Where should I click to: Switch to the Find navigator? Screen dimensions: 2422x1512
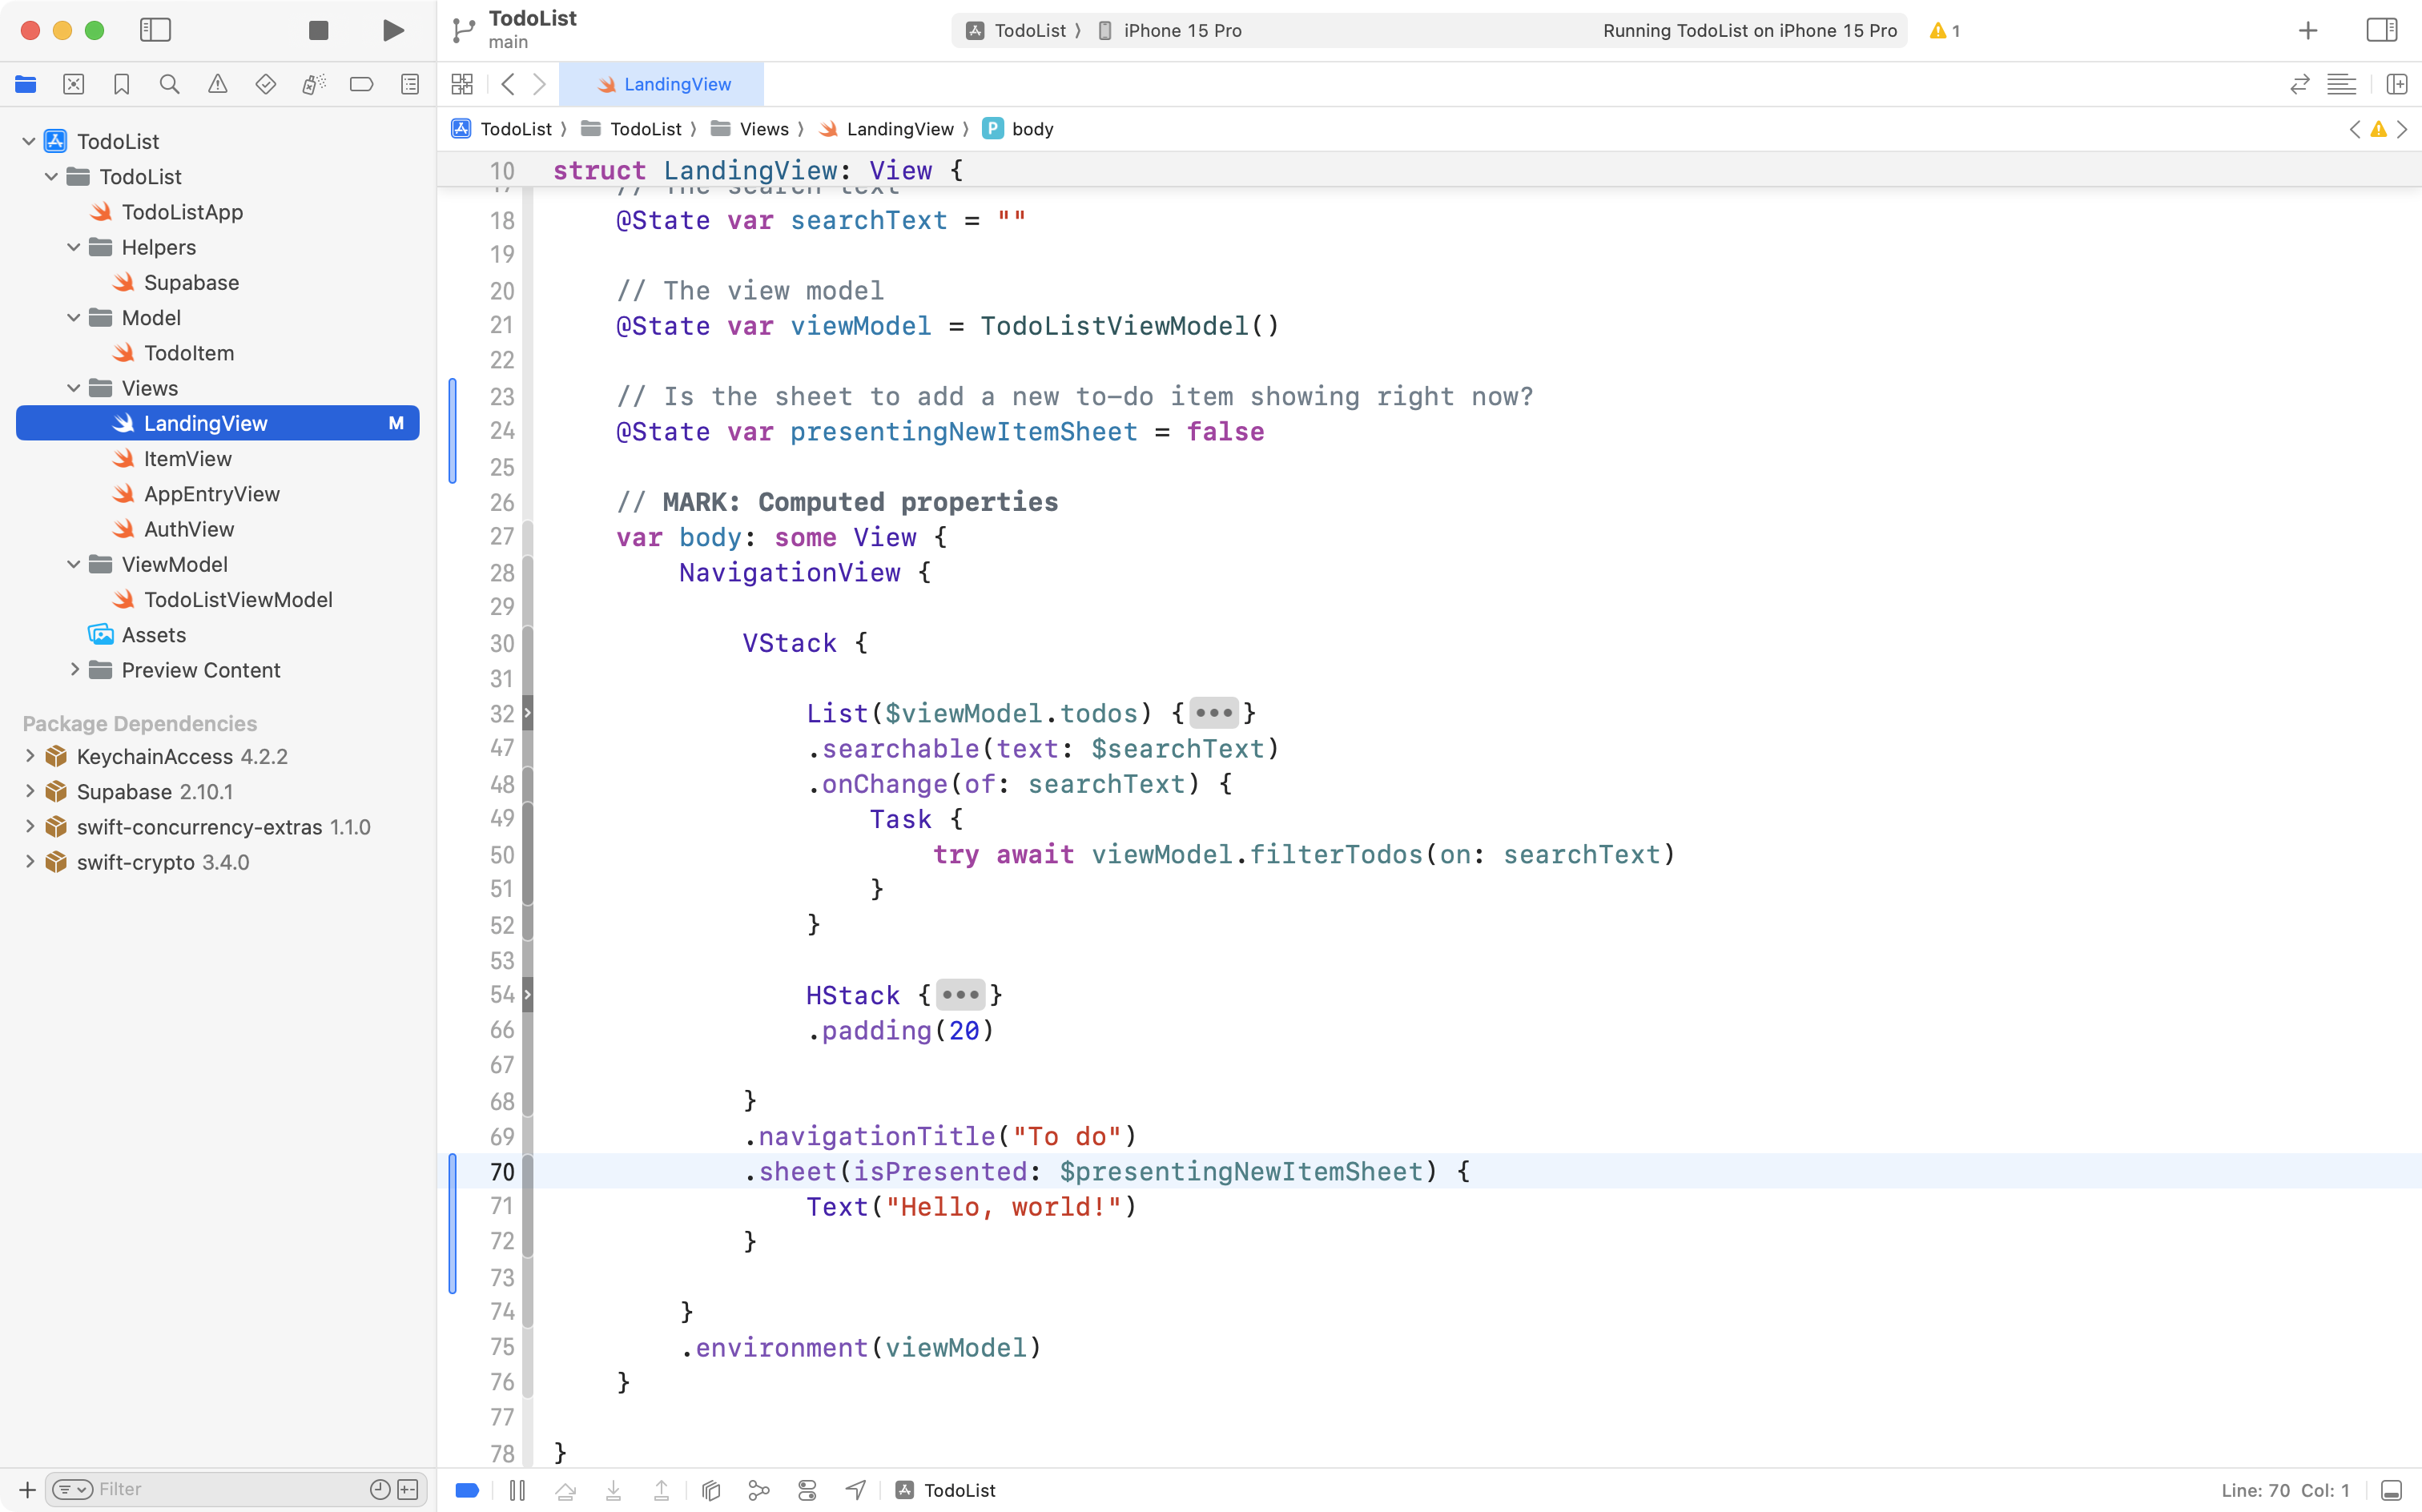[x=169, y=84]
